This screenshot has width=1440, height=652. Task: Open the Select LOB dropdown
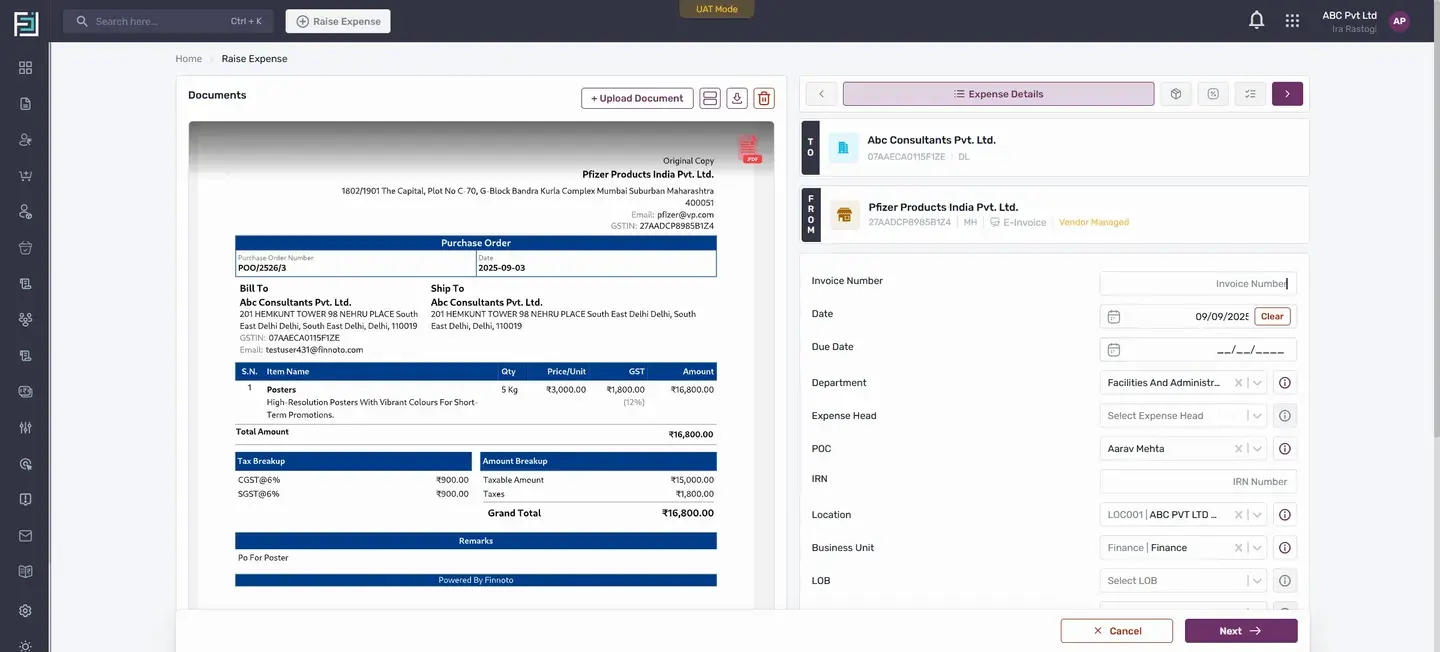1183,581
